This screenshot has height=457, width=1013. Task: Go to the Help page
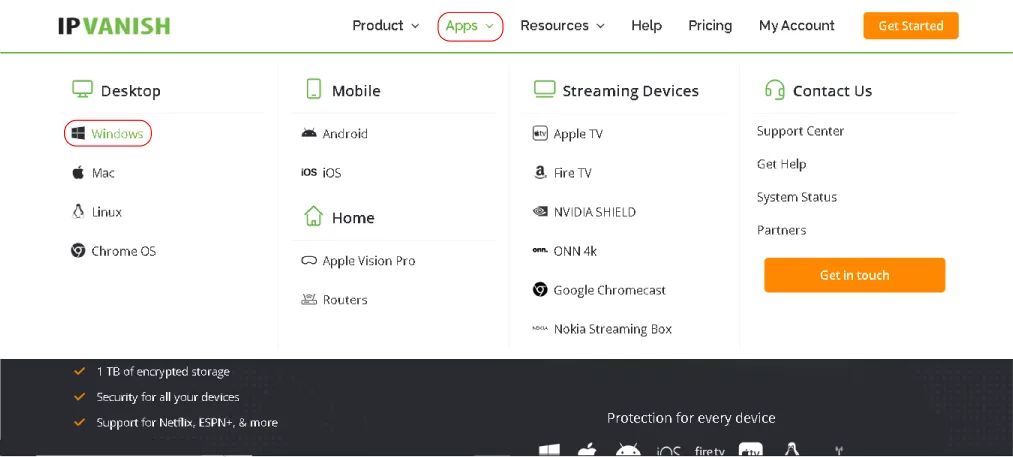(x=646, y=26)
